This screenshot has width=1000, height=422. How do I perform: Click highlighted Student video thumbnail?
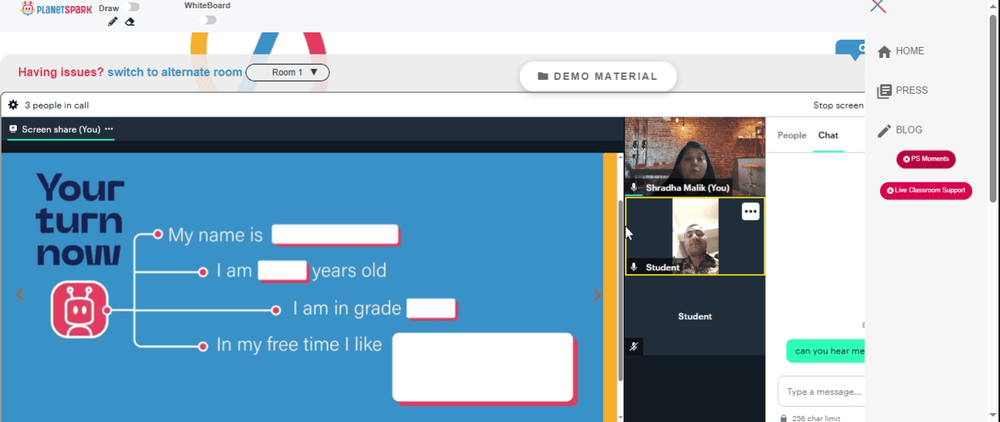click(695, 236)
